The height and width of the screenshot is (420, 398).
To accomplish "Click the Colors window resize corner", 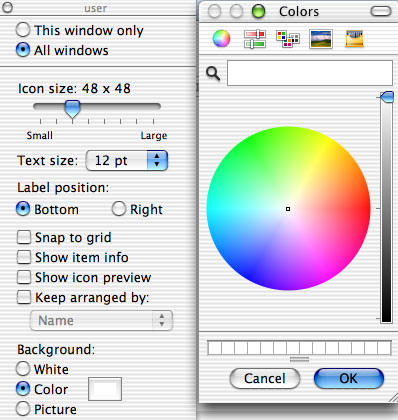I will [x=393, y=397].
